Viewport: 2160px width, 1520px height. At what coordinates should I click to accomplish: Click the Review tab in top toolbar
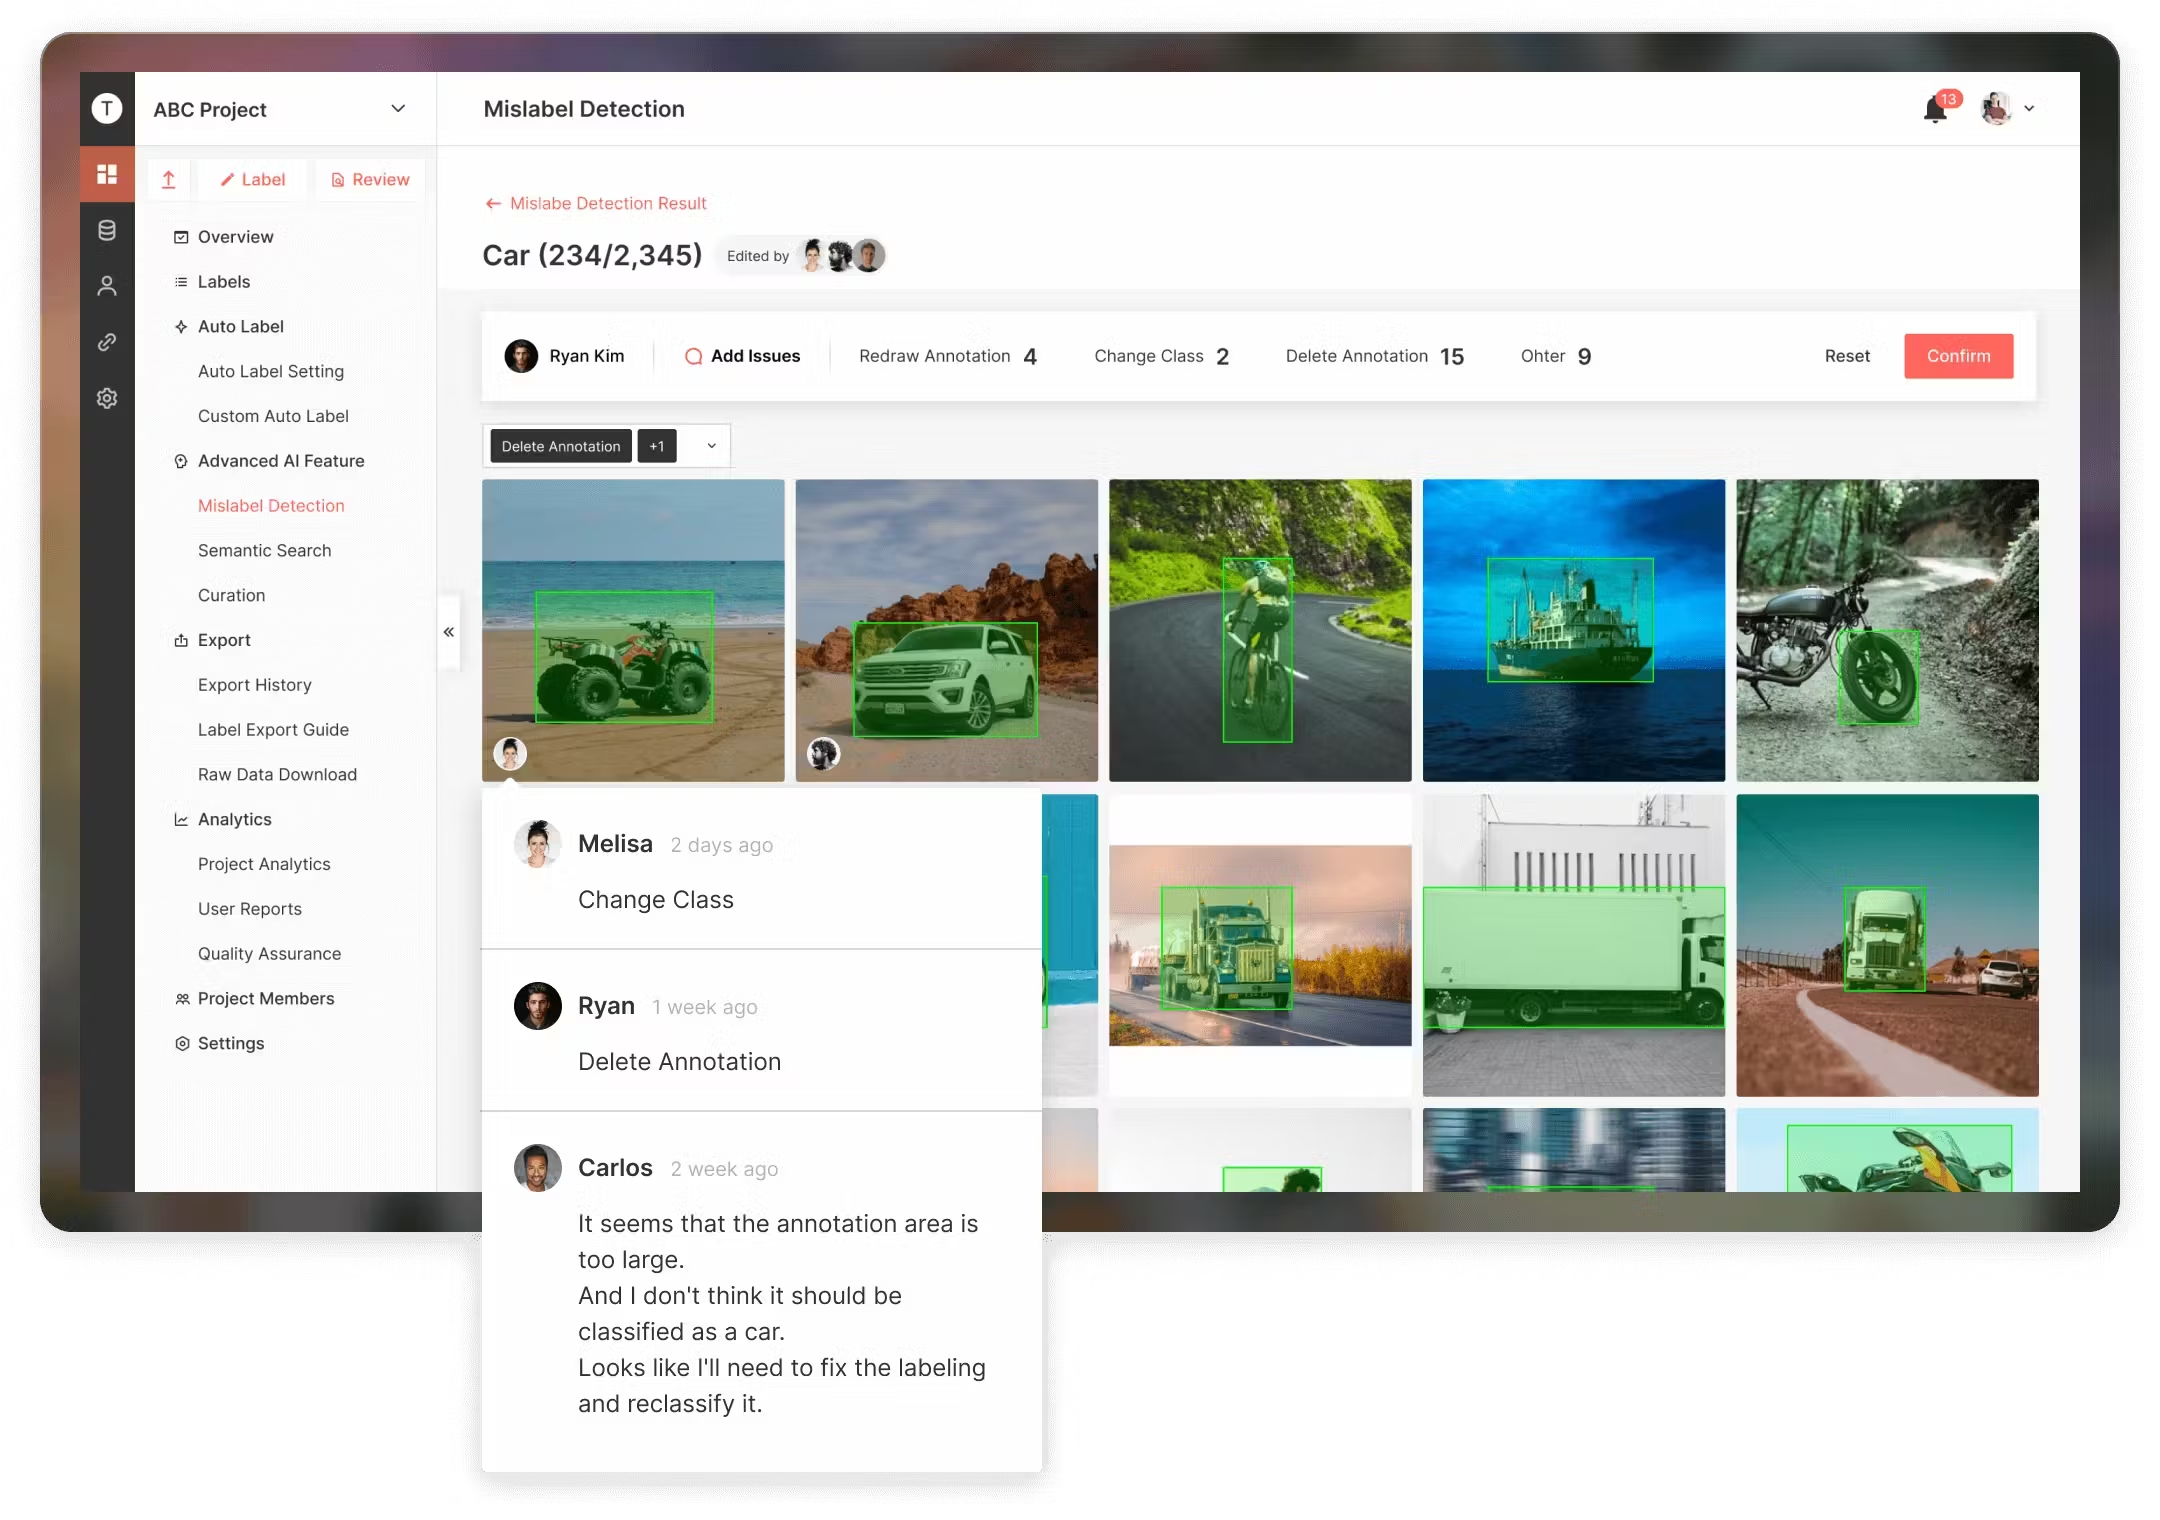367,179
